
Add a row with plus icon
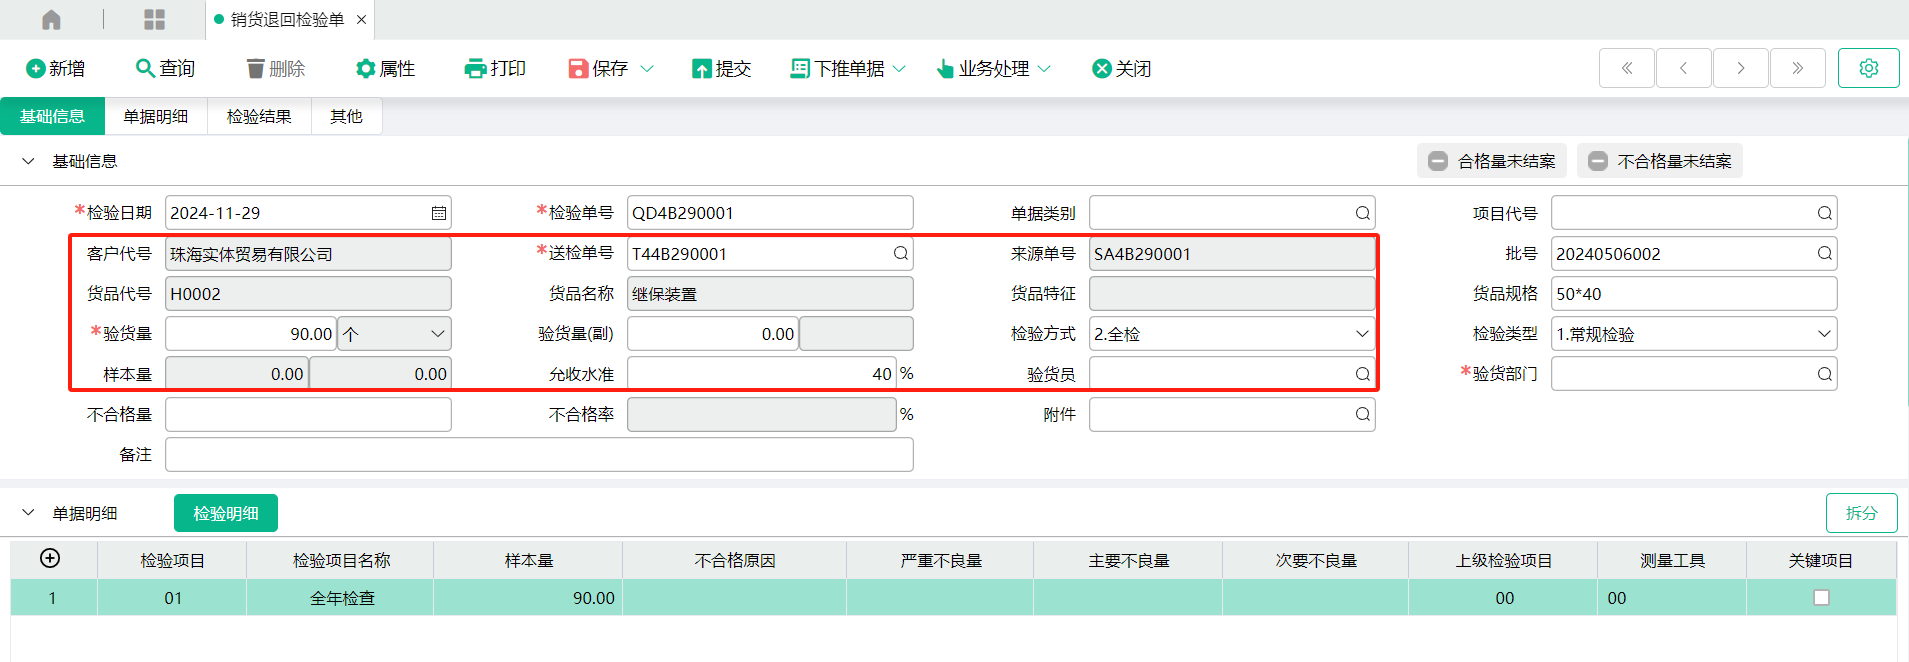coord(50,558)
